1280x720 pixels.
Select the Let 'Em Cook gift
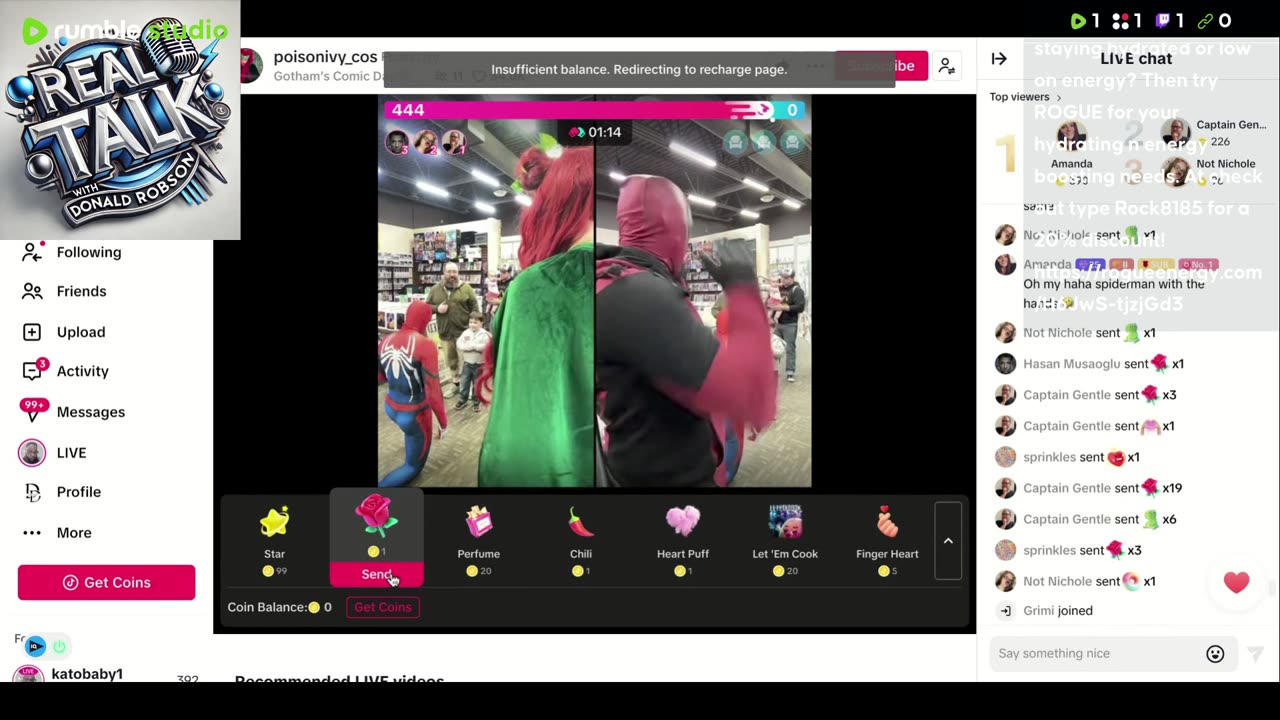pyautogui.click(x=785, y=541)
